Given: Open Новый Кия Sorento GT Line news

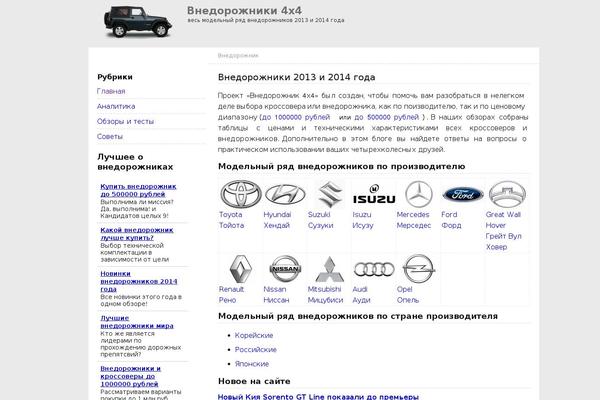Looking at the screenshot, I should tap(318, 397).
